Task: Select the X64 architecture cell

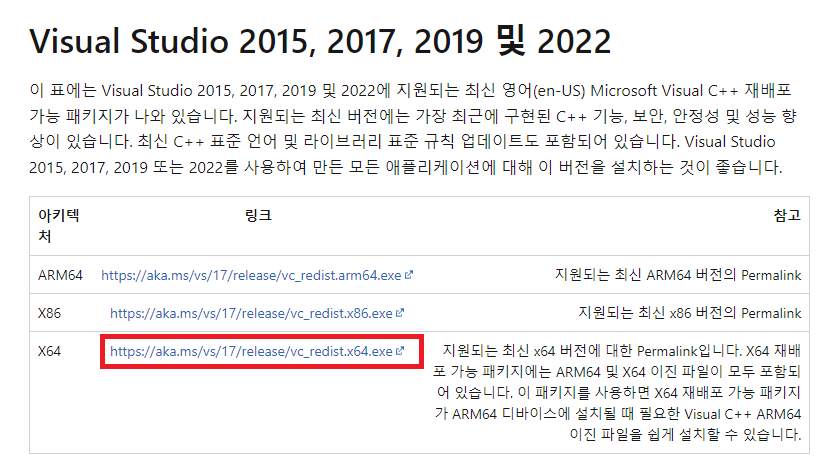Action: [50, 351]
